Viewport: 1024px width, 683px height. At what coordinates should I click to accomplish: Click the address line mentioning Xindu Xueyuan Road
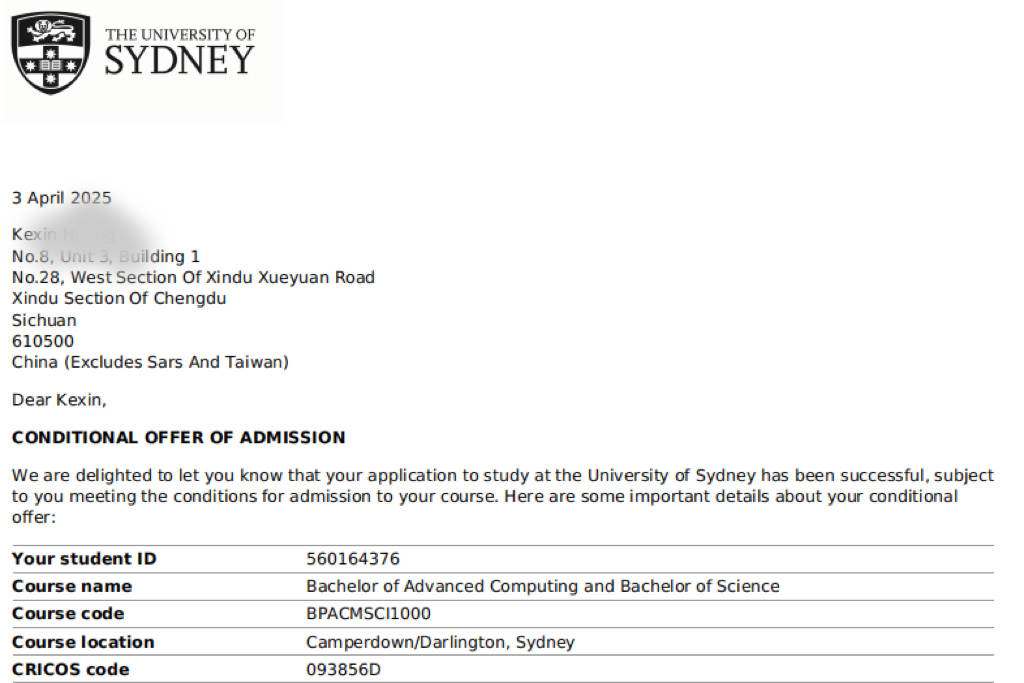193,277
